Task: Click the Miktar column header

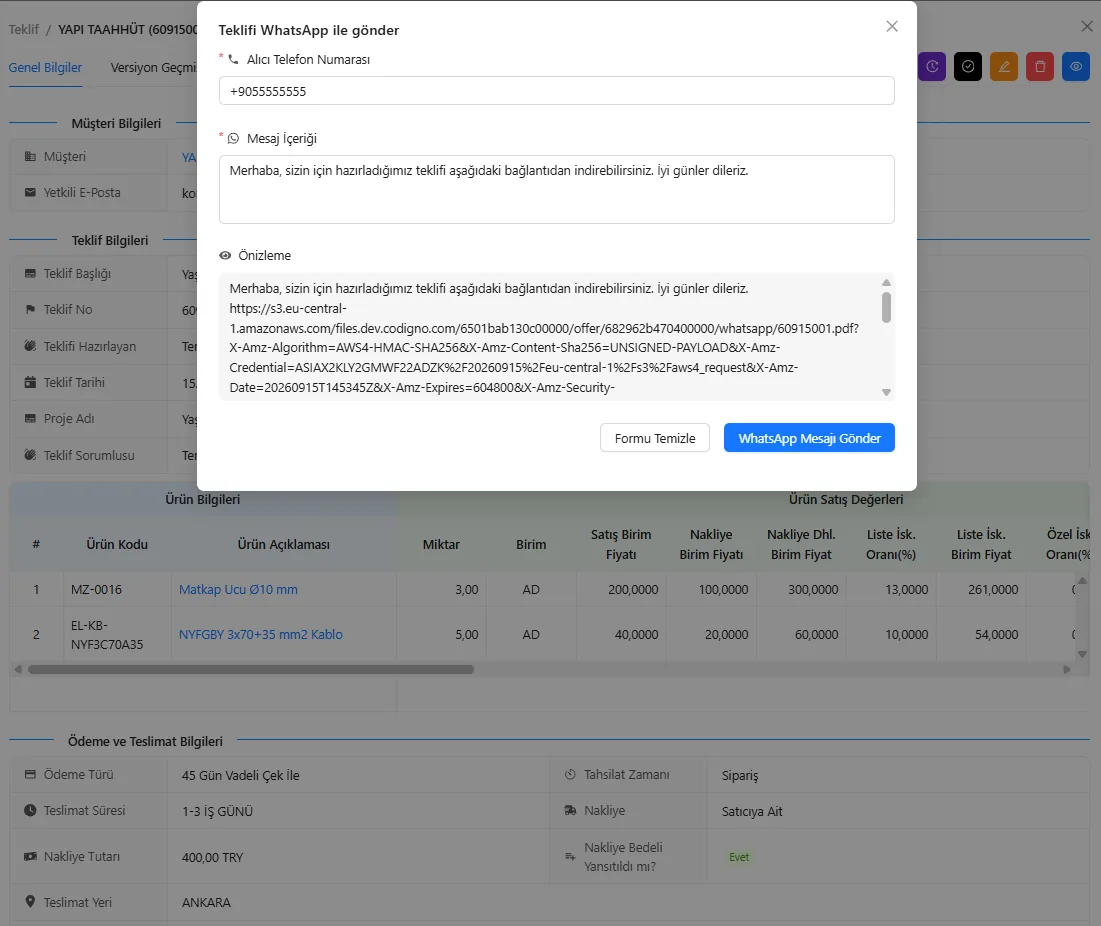Action: 441,545
